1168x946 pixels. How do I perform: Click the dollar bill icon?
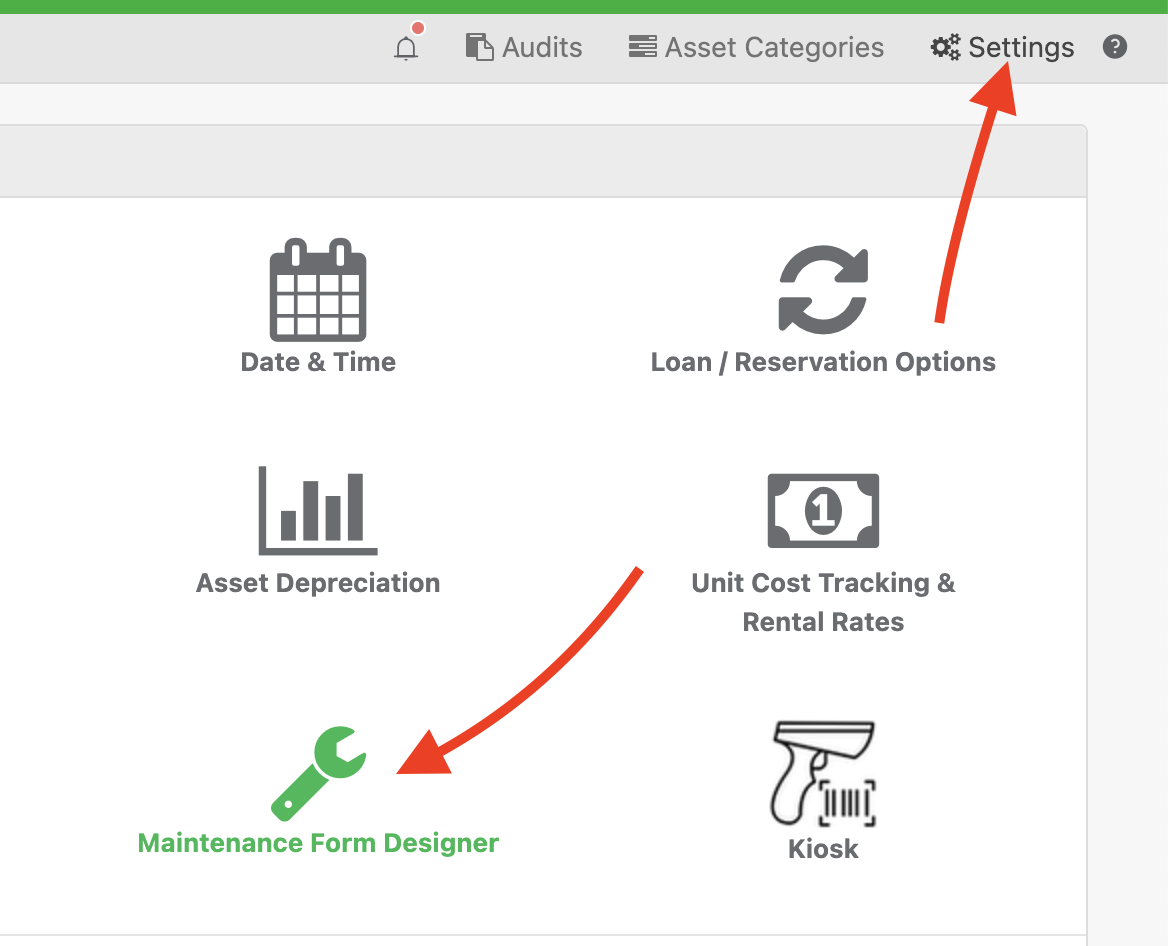coord(823,510)
